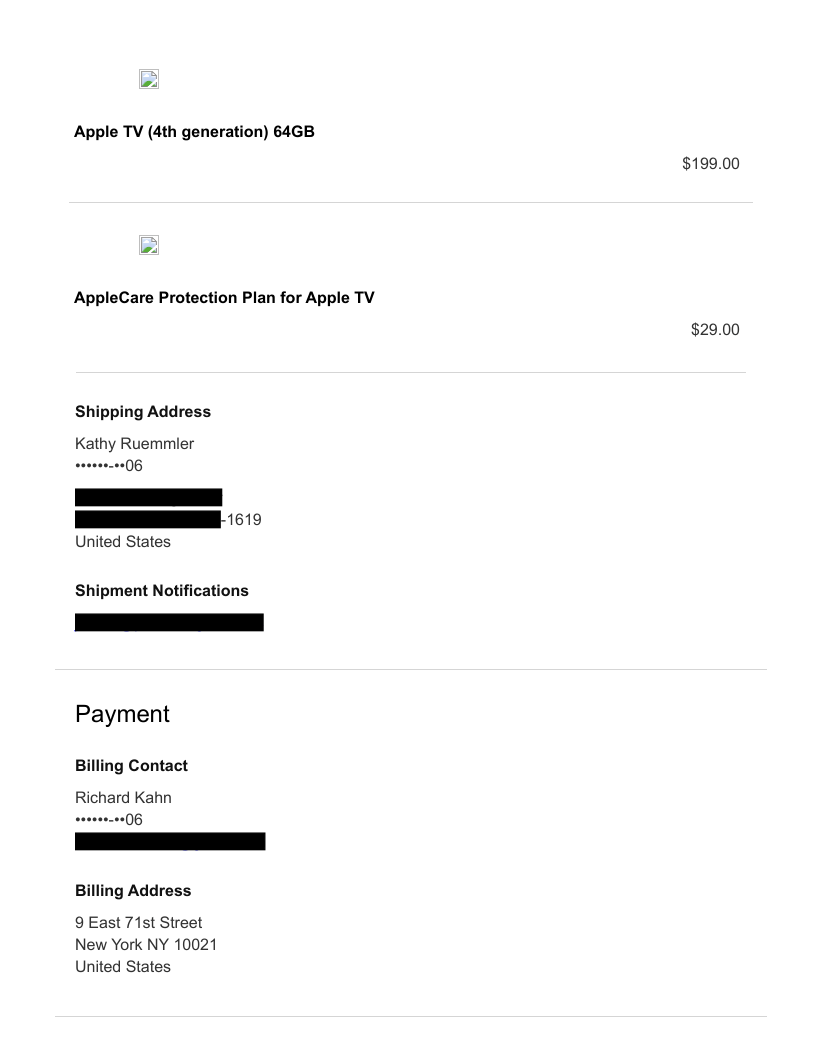Viewport: 816px width, 1056px height.
Task: Click the $199.00 price
Action: 710,164
